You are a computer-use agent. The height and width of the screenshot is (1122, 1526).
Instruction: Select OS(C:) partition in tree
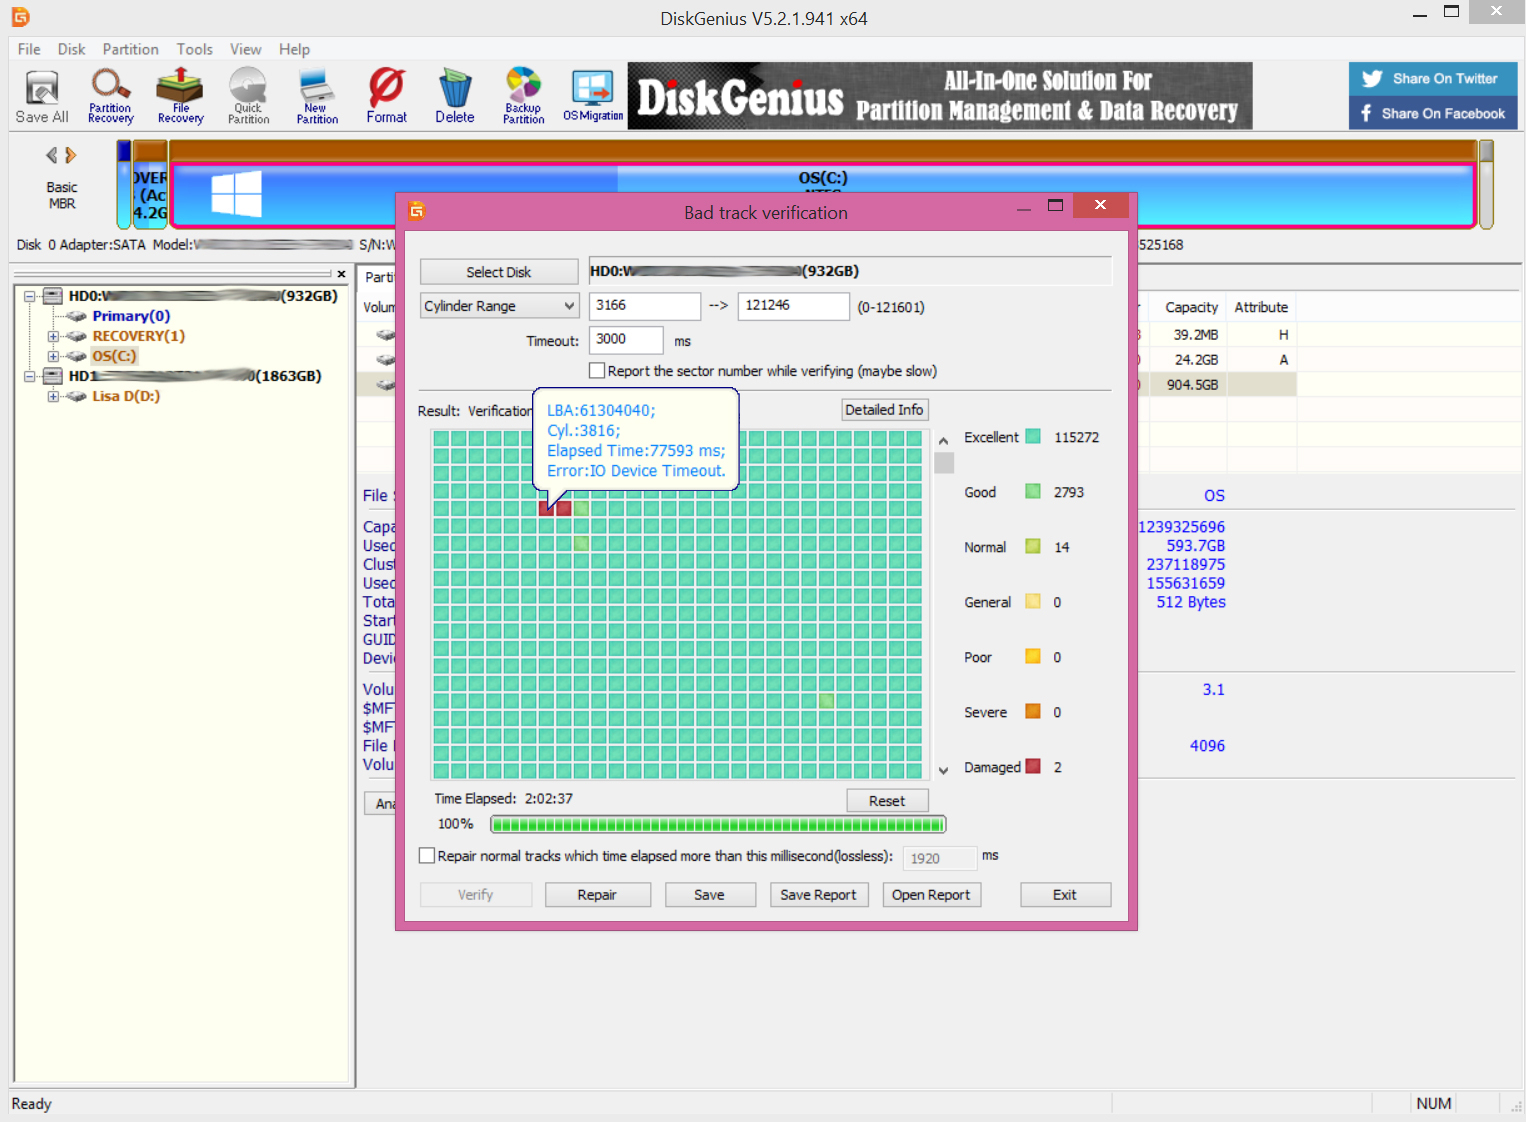coord(114,356)
